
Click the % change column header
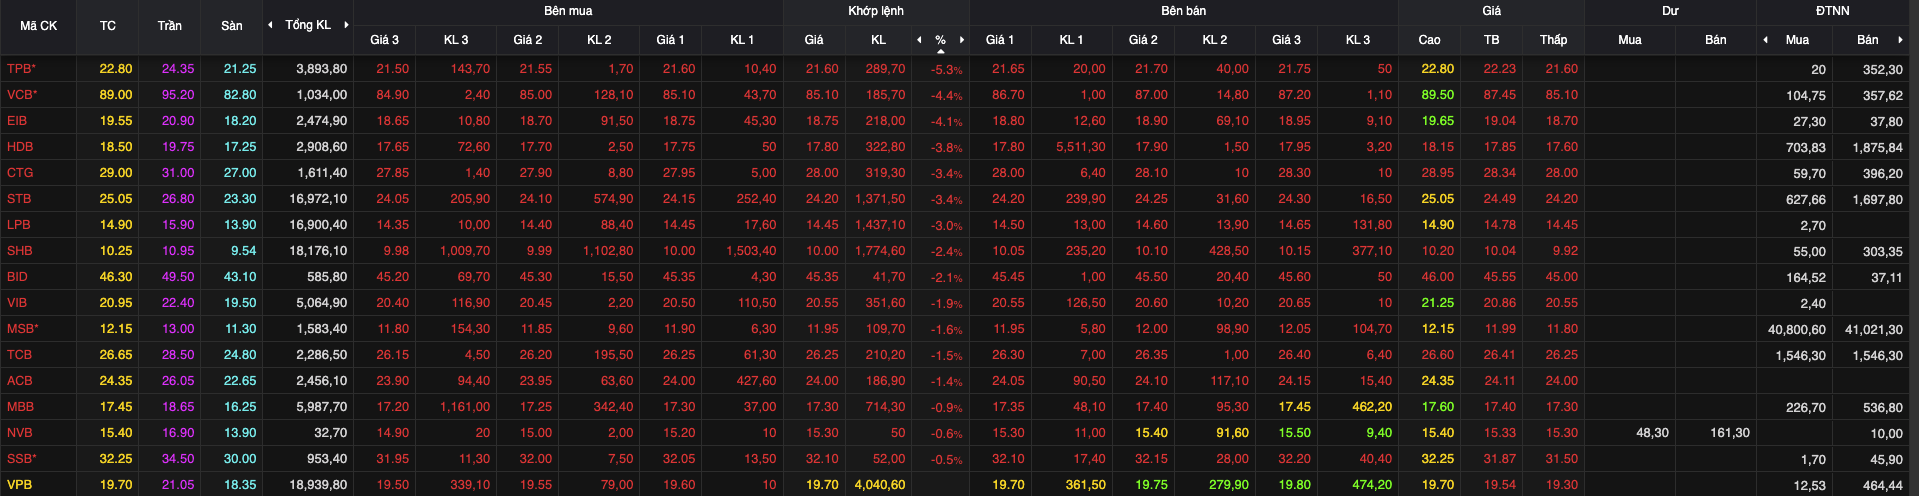(940, 40)
